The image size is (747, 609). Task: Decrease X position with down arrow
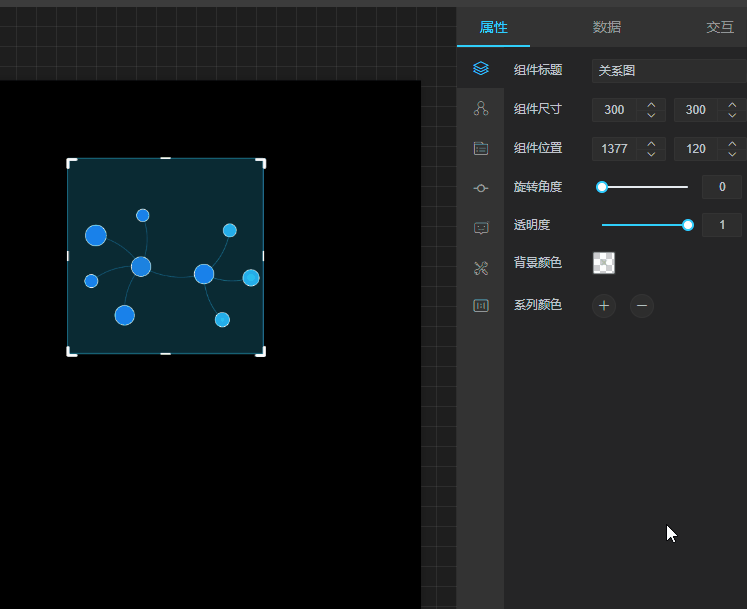[651, 154]
